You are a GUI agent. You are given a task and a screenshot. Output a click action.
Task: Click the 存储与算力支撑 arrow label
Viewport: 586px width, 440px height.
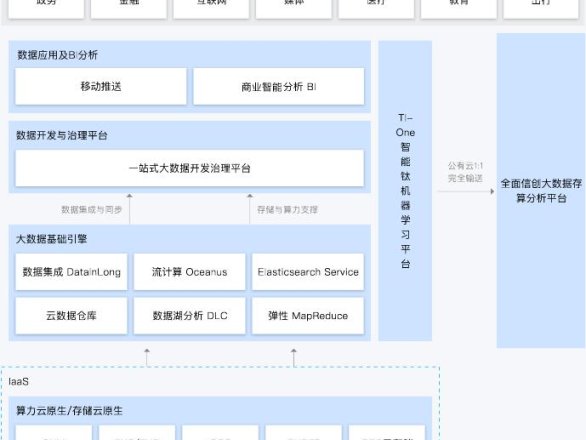coord(287,210)
